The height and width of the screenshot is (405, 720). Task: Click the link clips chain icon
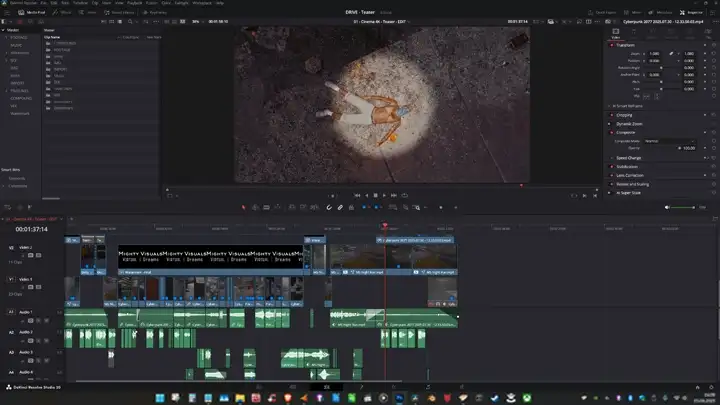pos(340,207)
